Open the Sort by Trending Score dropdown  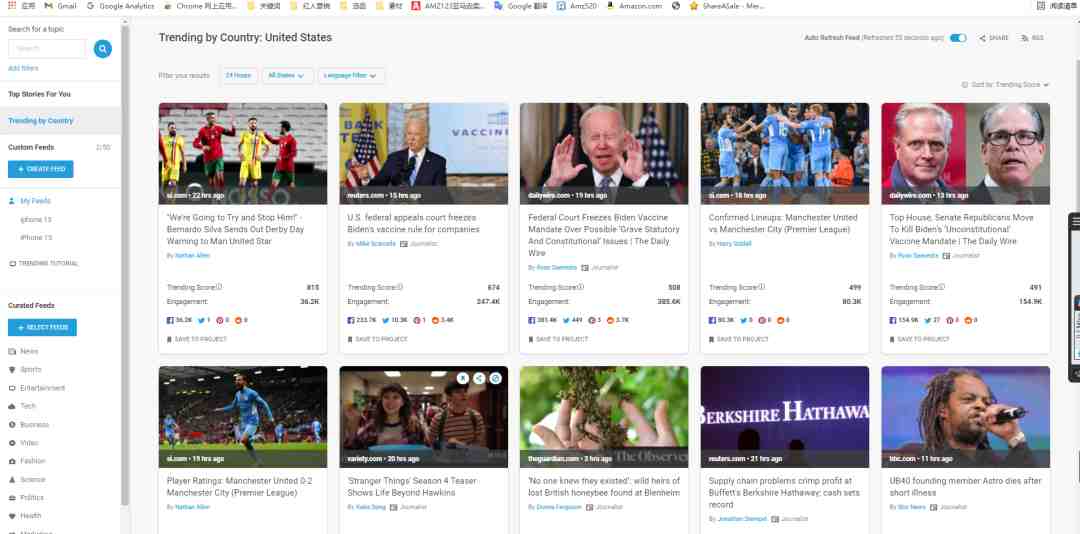(1006, 85)
